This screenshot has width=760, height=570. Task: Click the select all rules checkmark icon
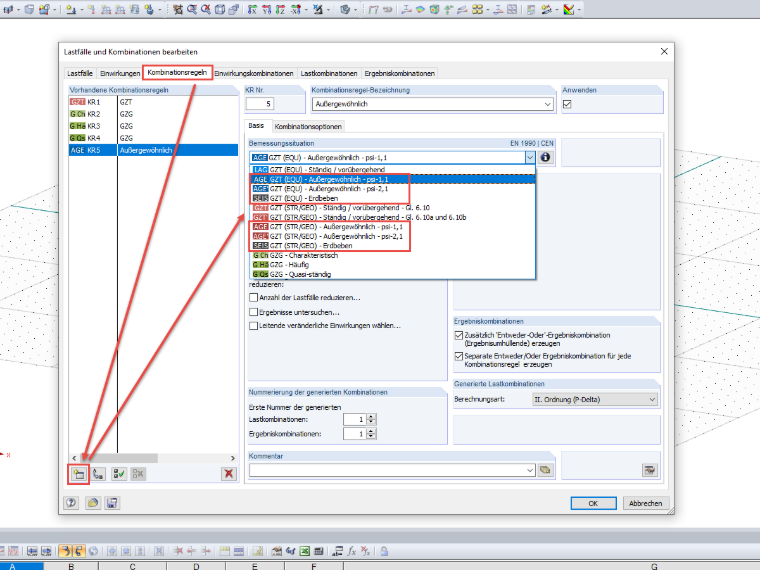[119, 474]
